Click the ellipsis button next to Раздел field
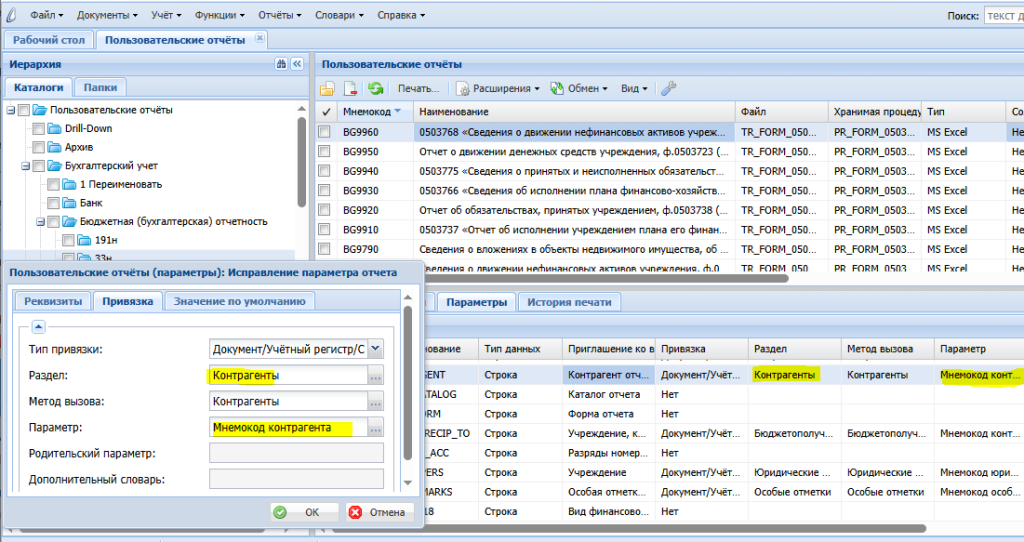The image size is (1024, 542). [376, 375]
